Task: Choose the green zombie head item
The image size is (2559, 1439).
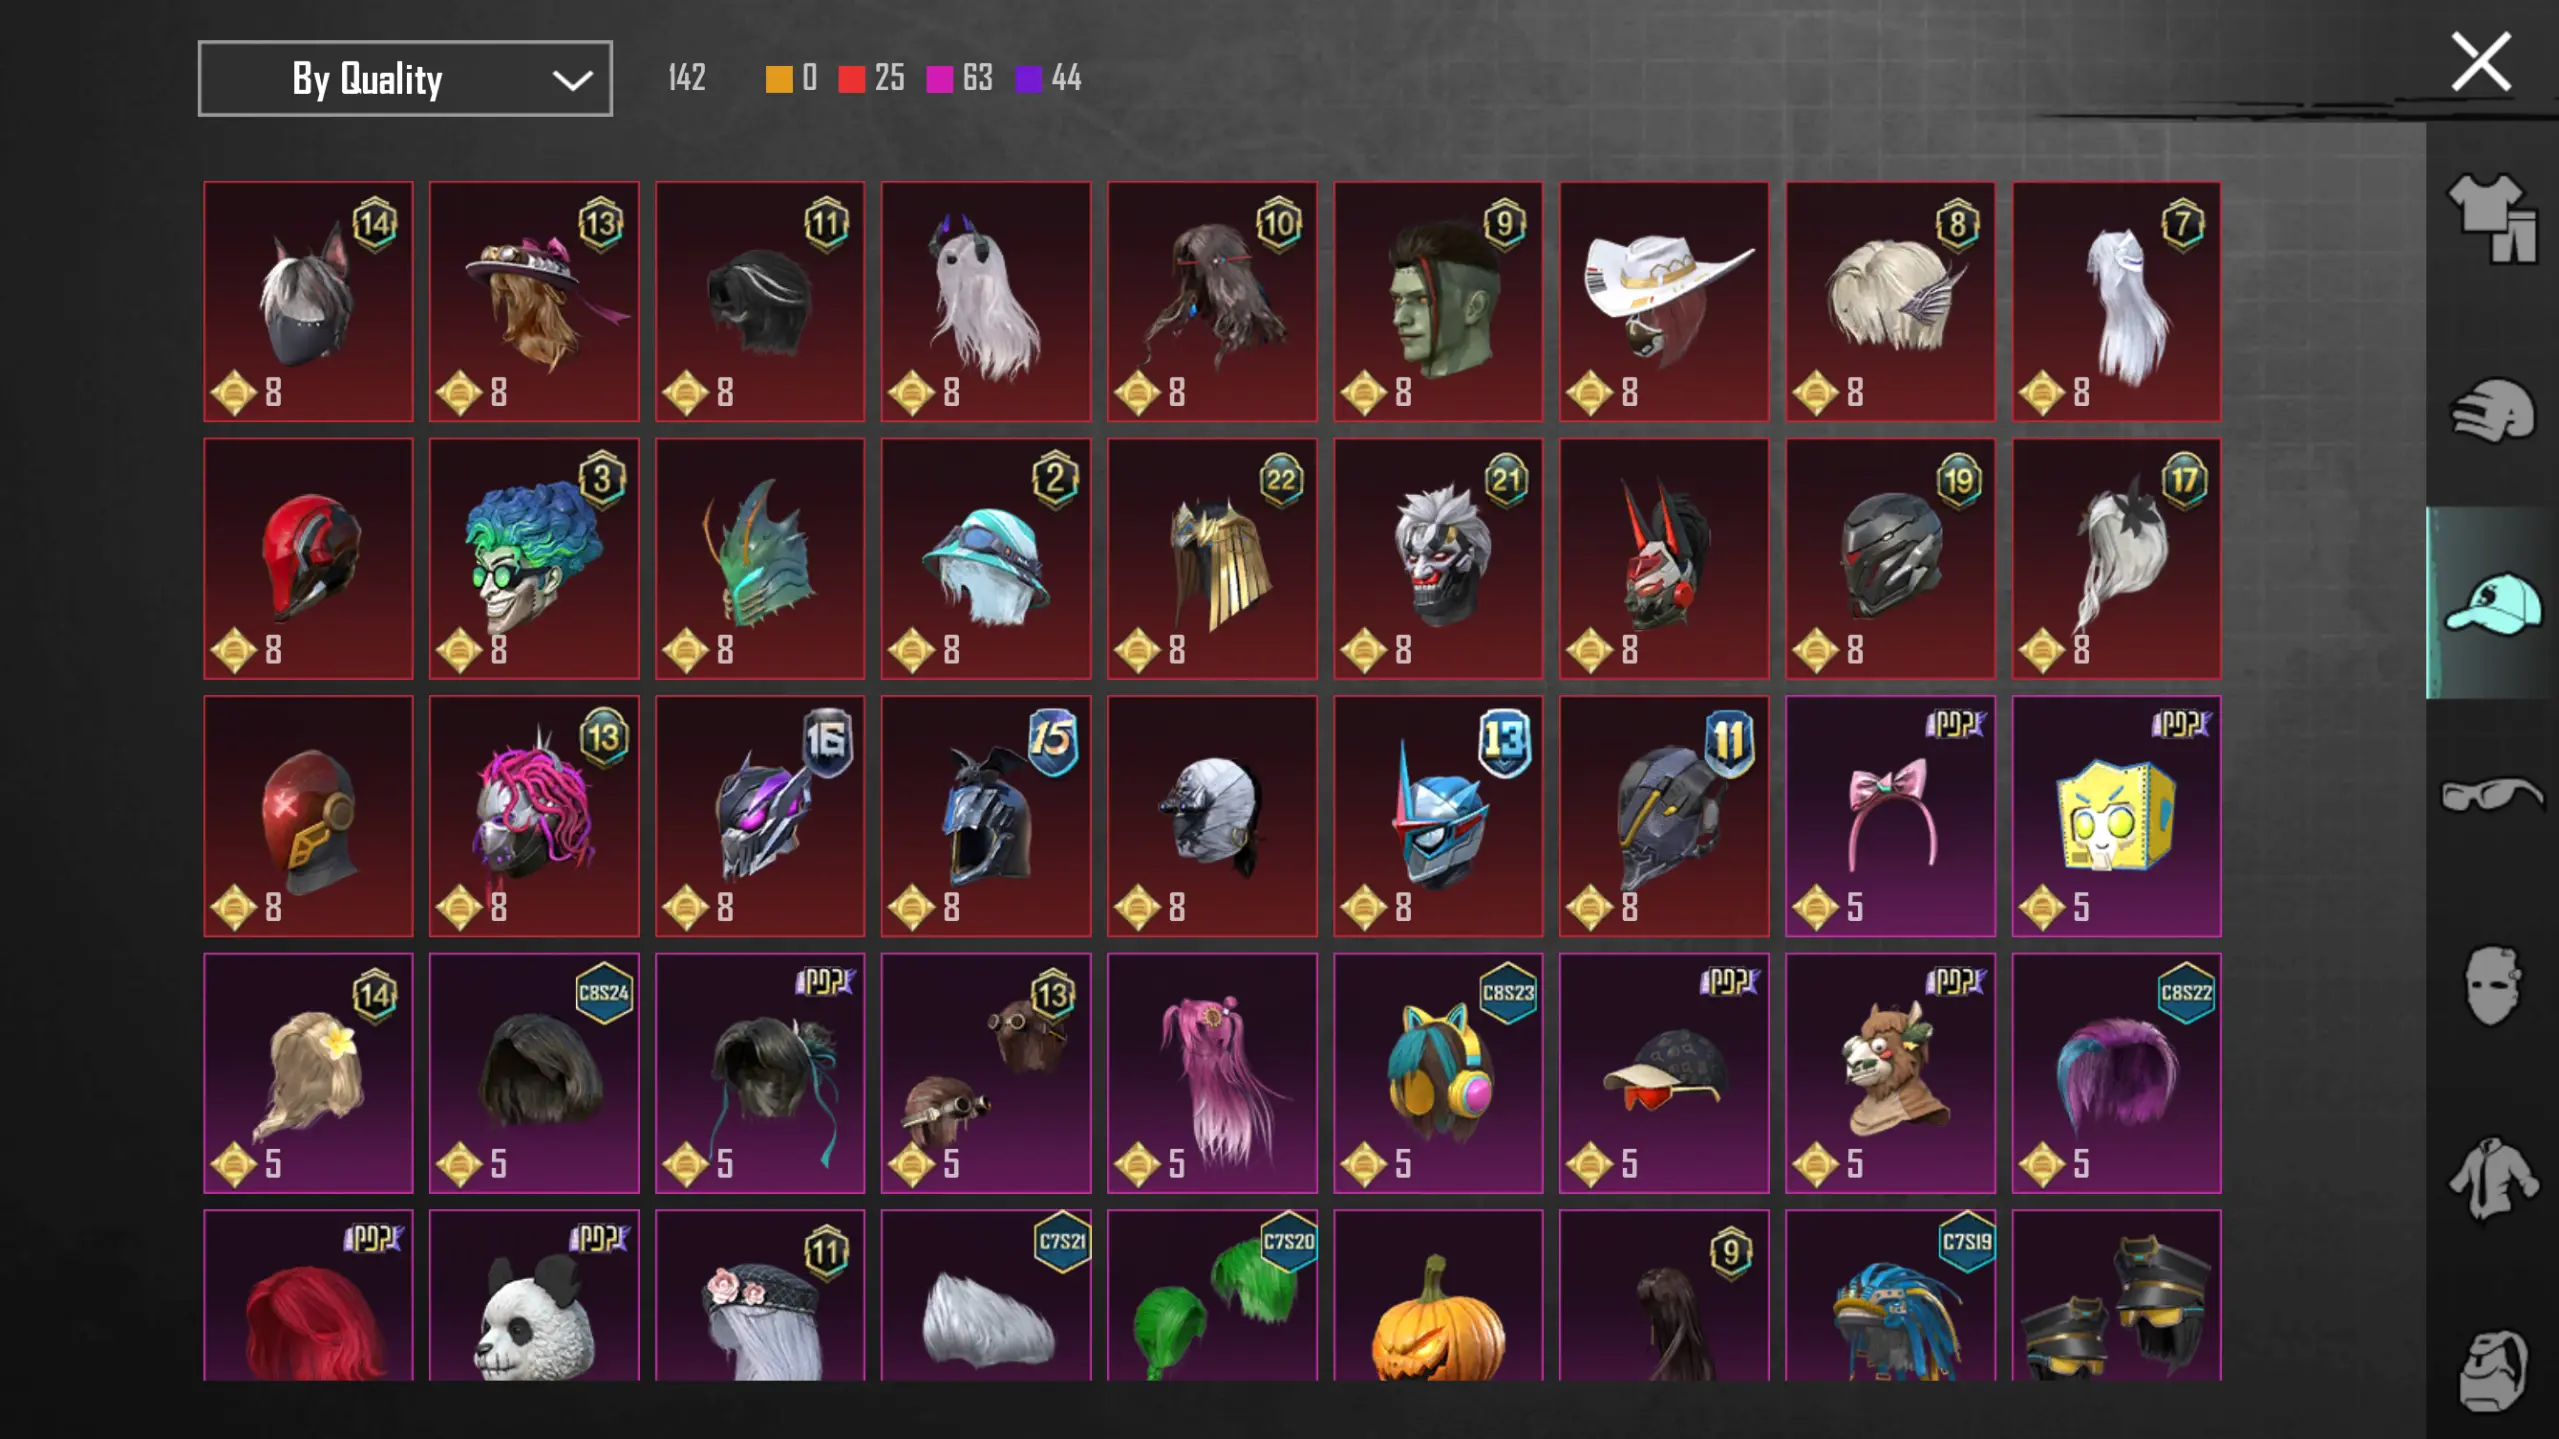Action: click(1438, 301)
